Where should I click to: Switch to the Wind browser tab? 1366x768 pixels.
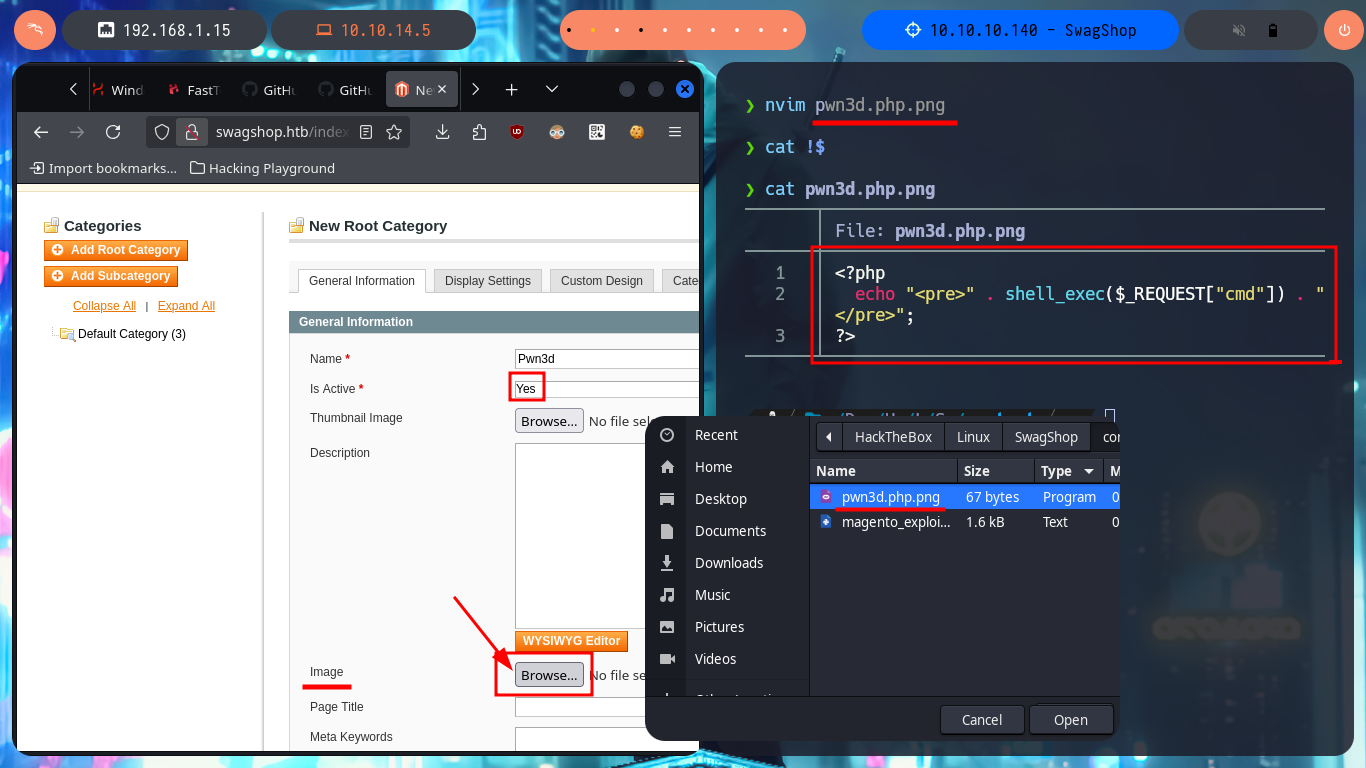120,90
